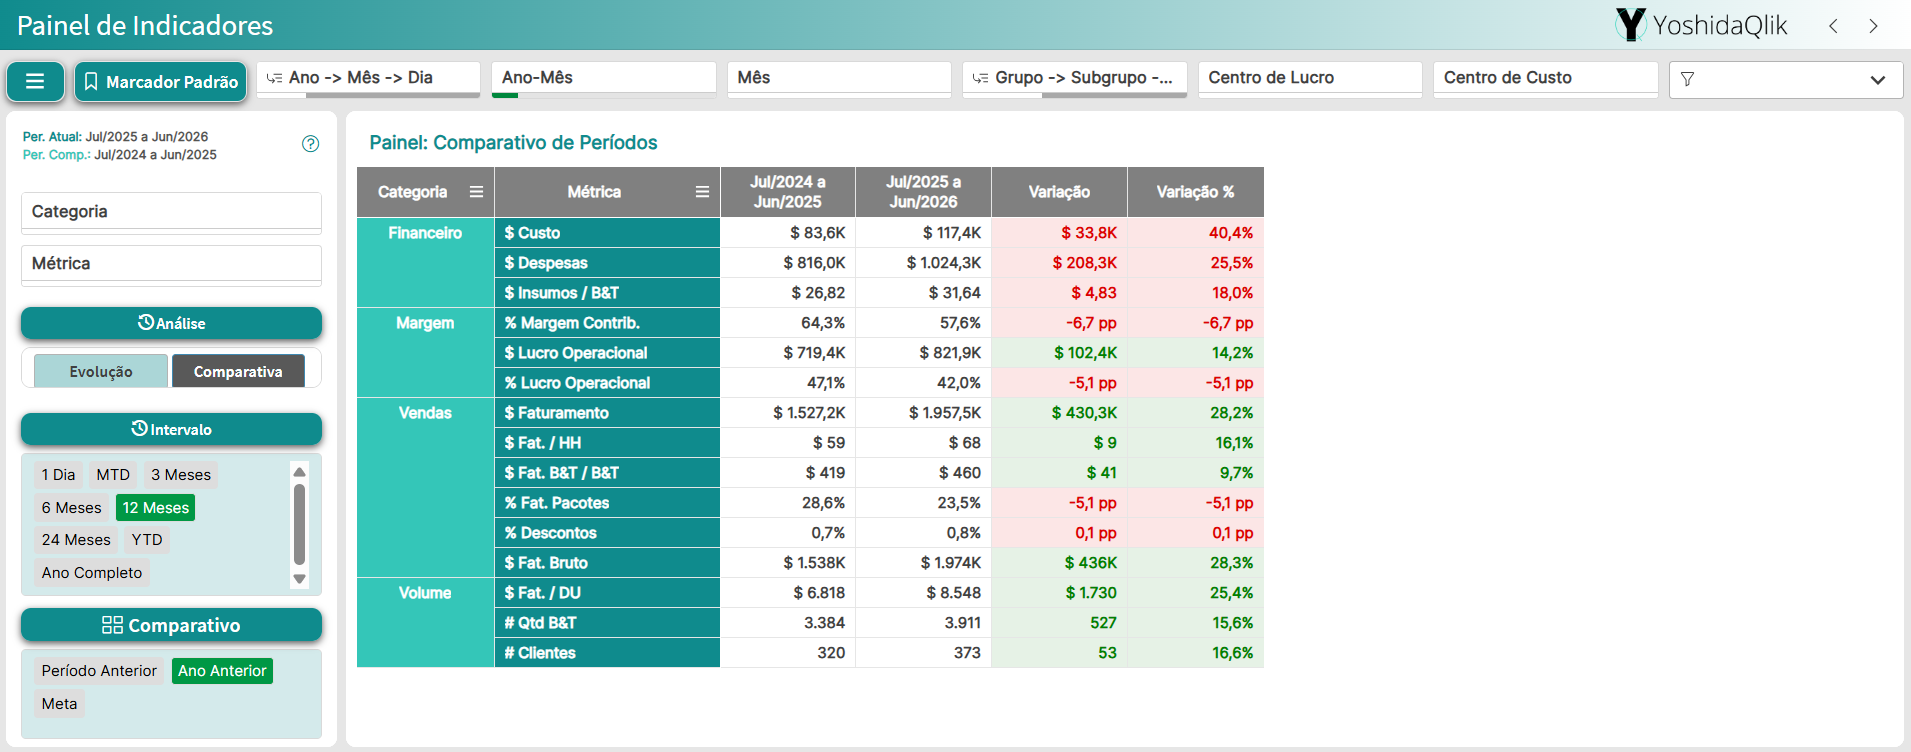Select the 3 Meses interval
The image size is (1911, 752).
click(x=181, y=475)
